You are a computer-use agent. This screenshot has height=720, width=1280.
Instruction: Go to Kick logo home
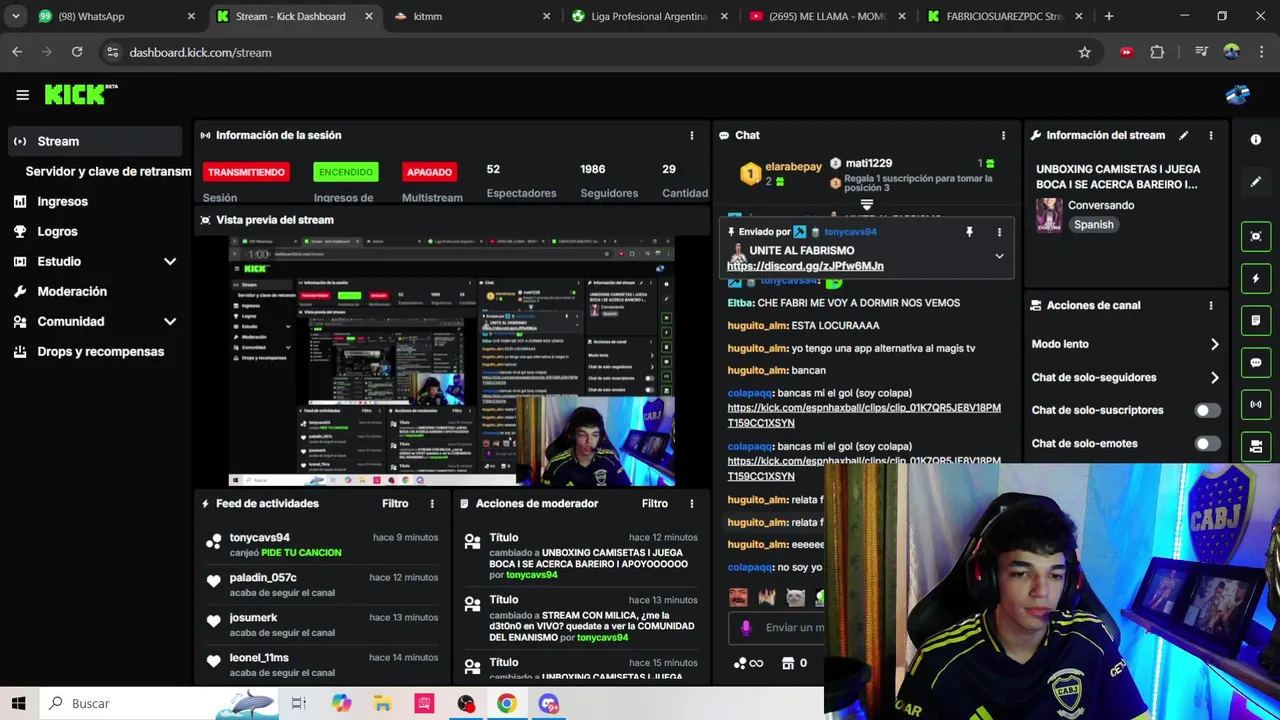[x=80, y=94]
